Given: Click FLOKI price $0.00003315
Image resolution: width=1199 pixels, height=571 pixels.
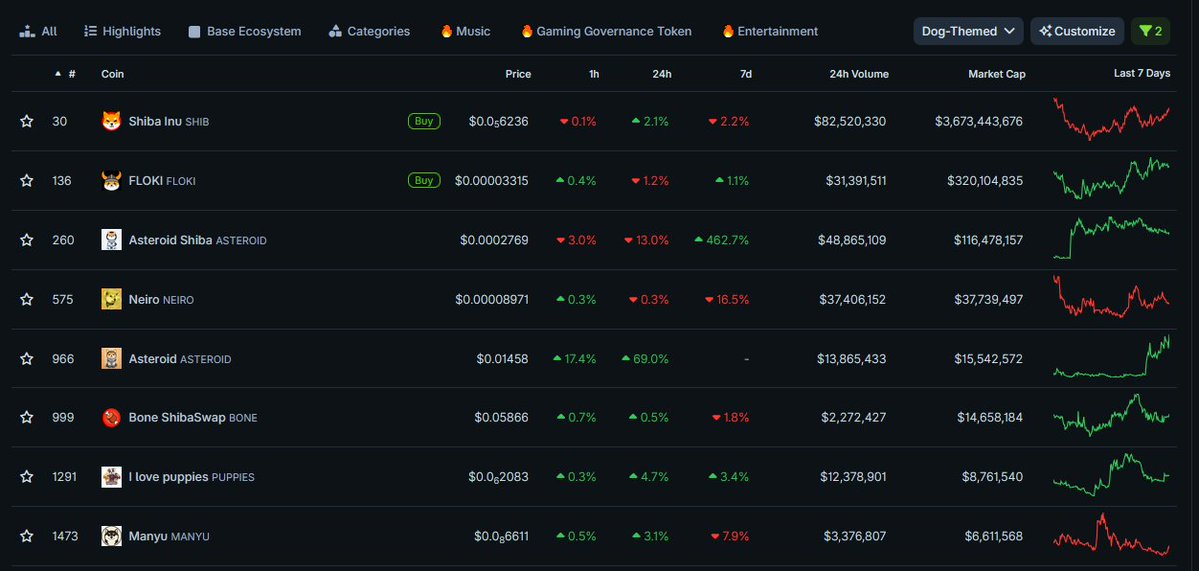Looking at the screenshot, I should (x=491, y=181).
